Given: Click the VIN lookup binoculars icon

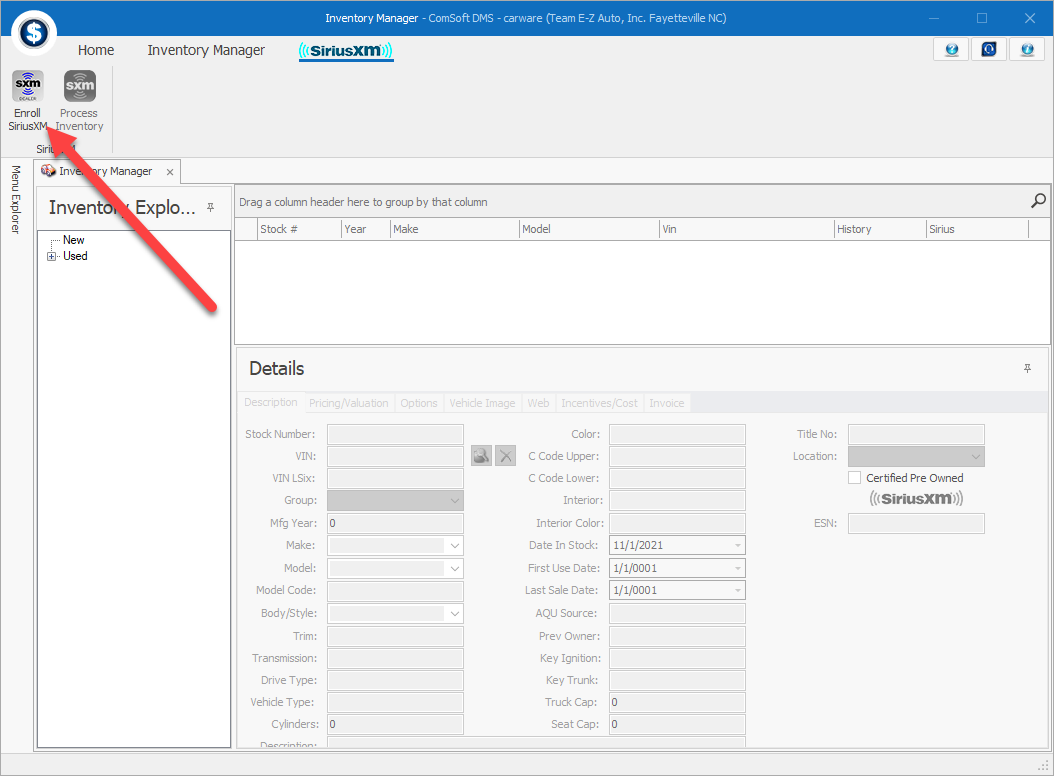Looking at the screenshot, I should pos(481,456).
